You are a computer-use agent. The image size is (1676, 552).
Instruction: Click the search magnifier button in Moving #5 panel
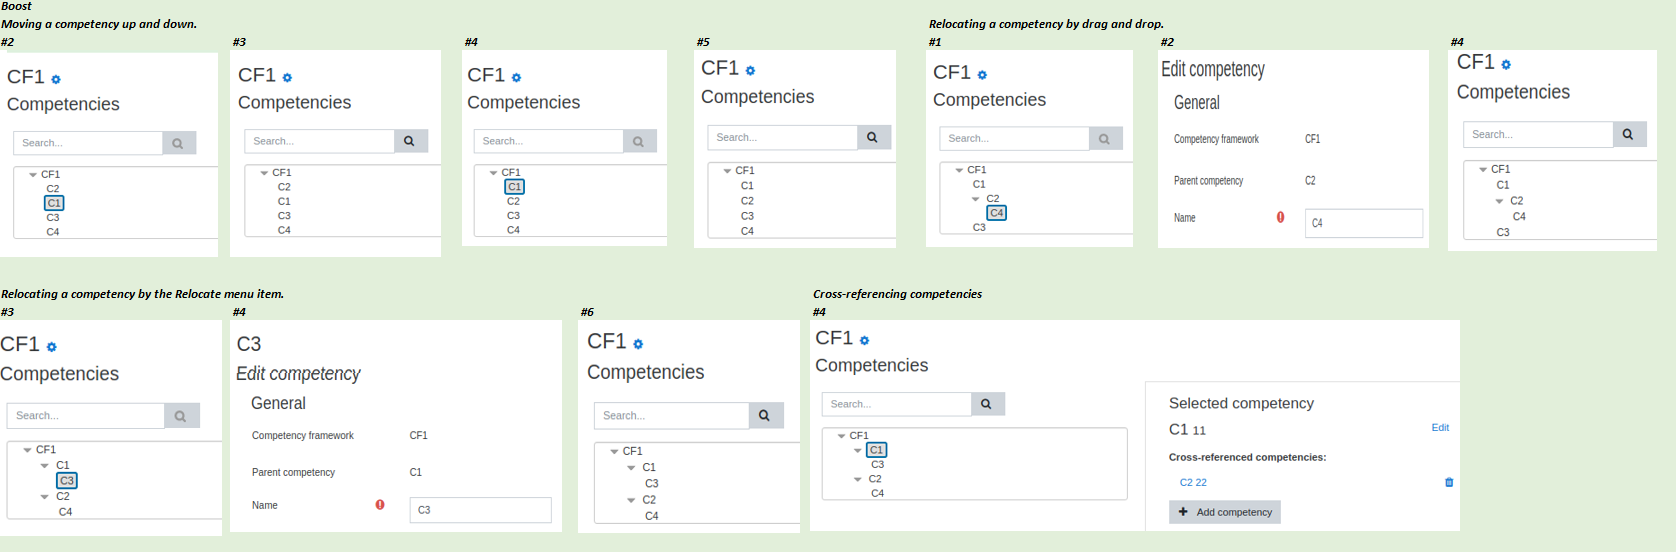pyautogui.click(x=873, y=137)
